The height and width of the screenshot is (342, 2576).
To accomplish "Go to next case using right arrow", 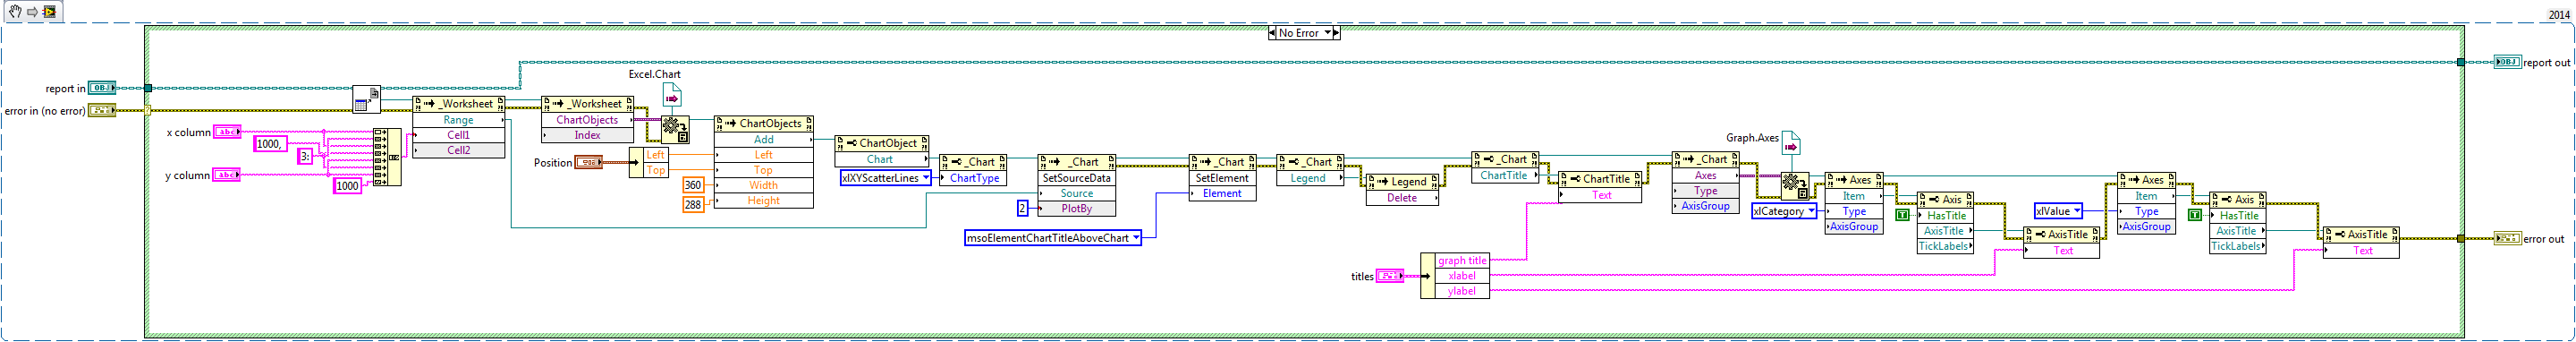I will [x=1336, y=33].
